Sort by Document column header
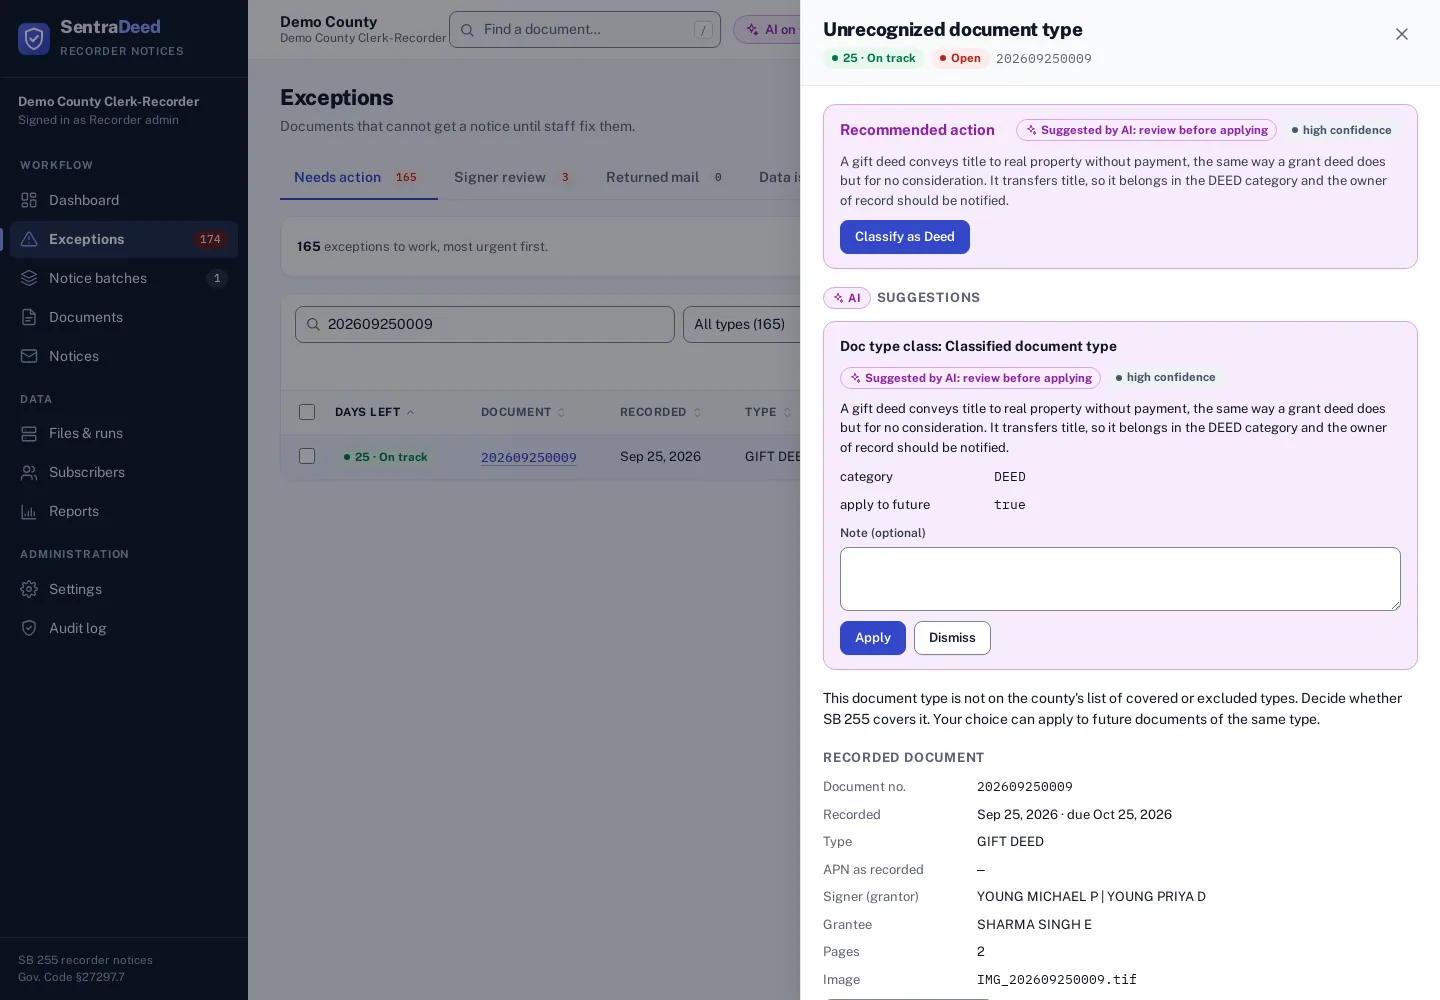The image size is (1440, 1000). click(523, 412)
